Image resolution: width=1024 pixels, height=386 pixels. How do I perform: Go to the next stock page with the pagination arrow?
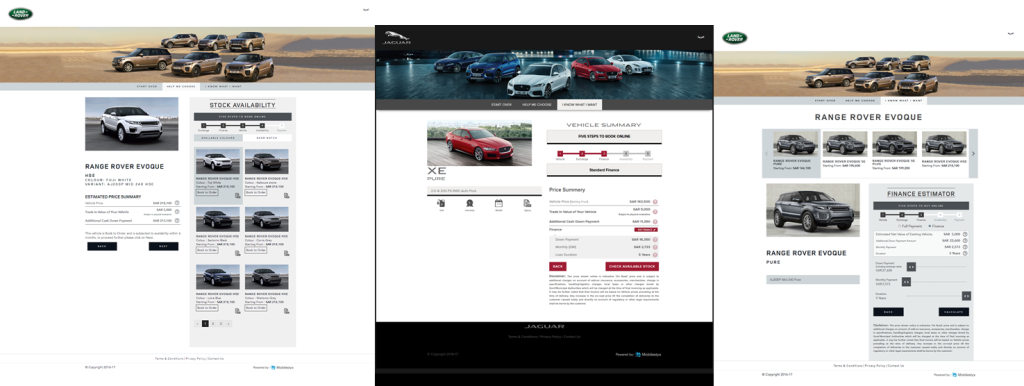tap(229, 323)
